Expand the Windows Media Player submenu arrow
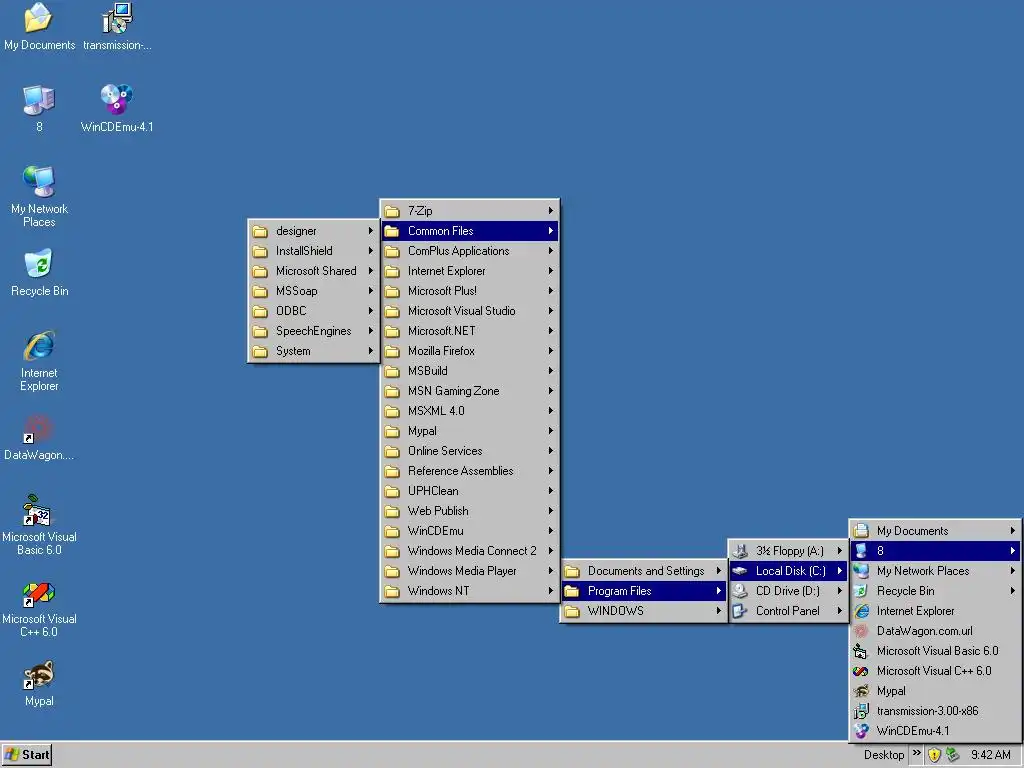This screenshot has width=1024, height=768. [x=551, y=571]
